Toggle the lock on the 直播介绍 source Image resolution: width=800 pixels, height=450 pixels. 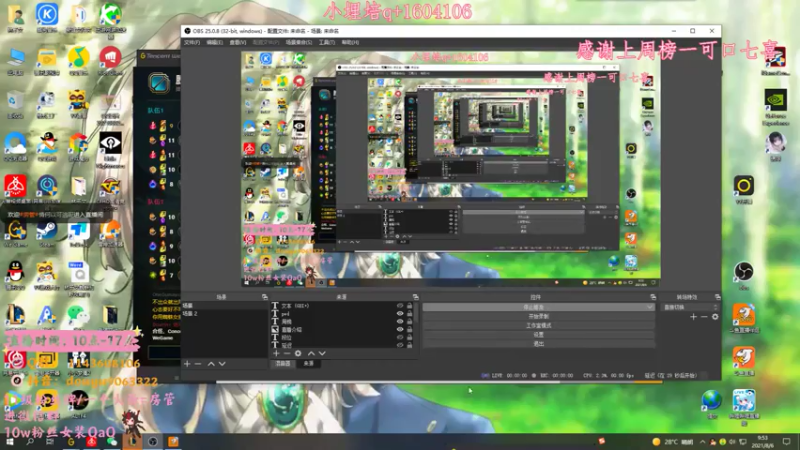(409, 329)
